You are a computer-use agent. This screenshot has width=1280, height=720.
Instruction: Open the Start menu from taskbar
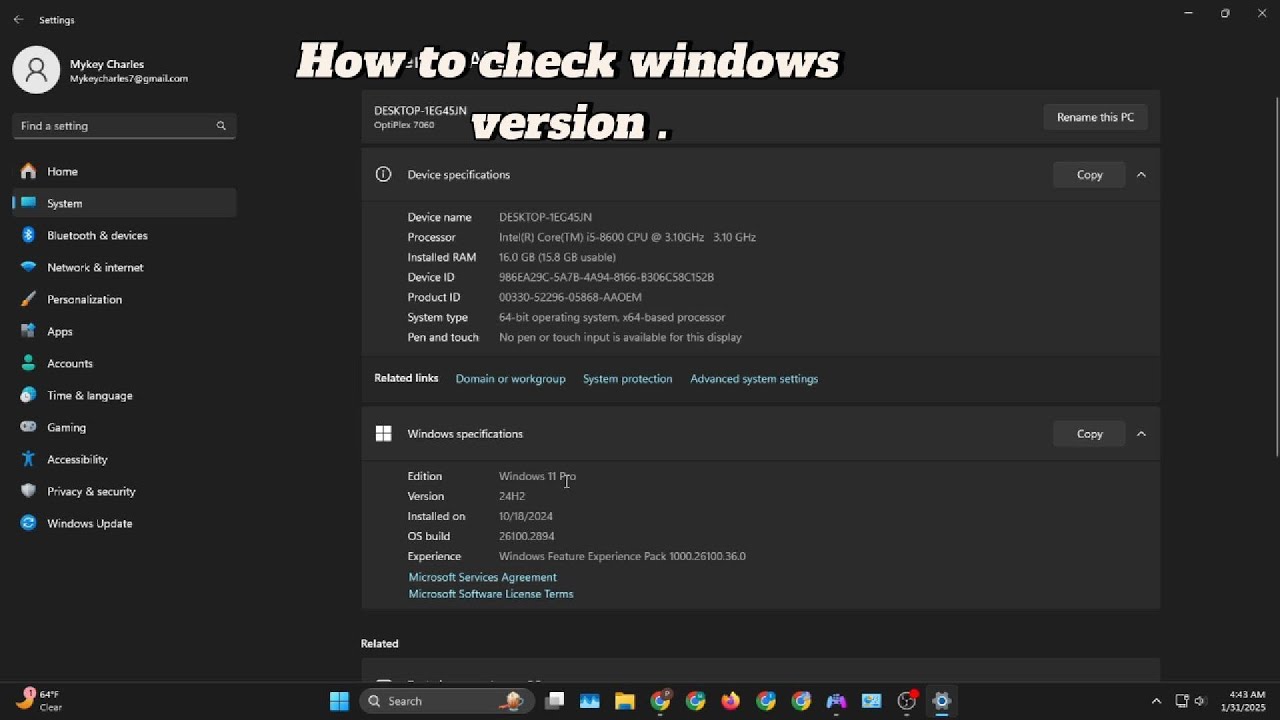point(339,701)
